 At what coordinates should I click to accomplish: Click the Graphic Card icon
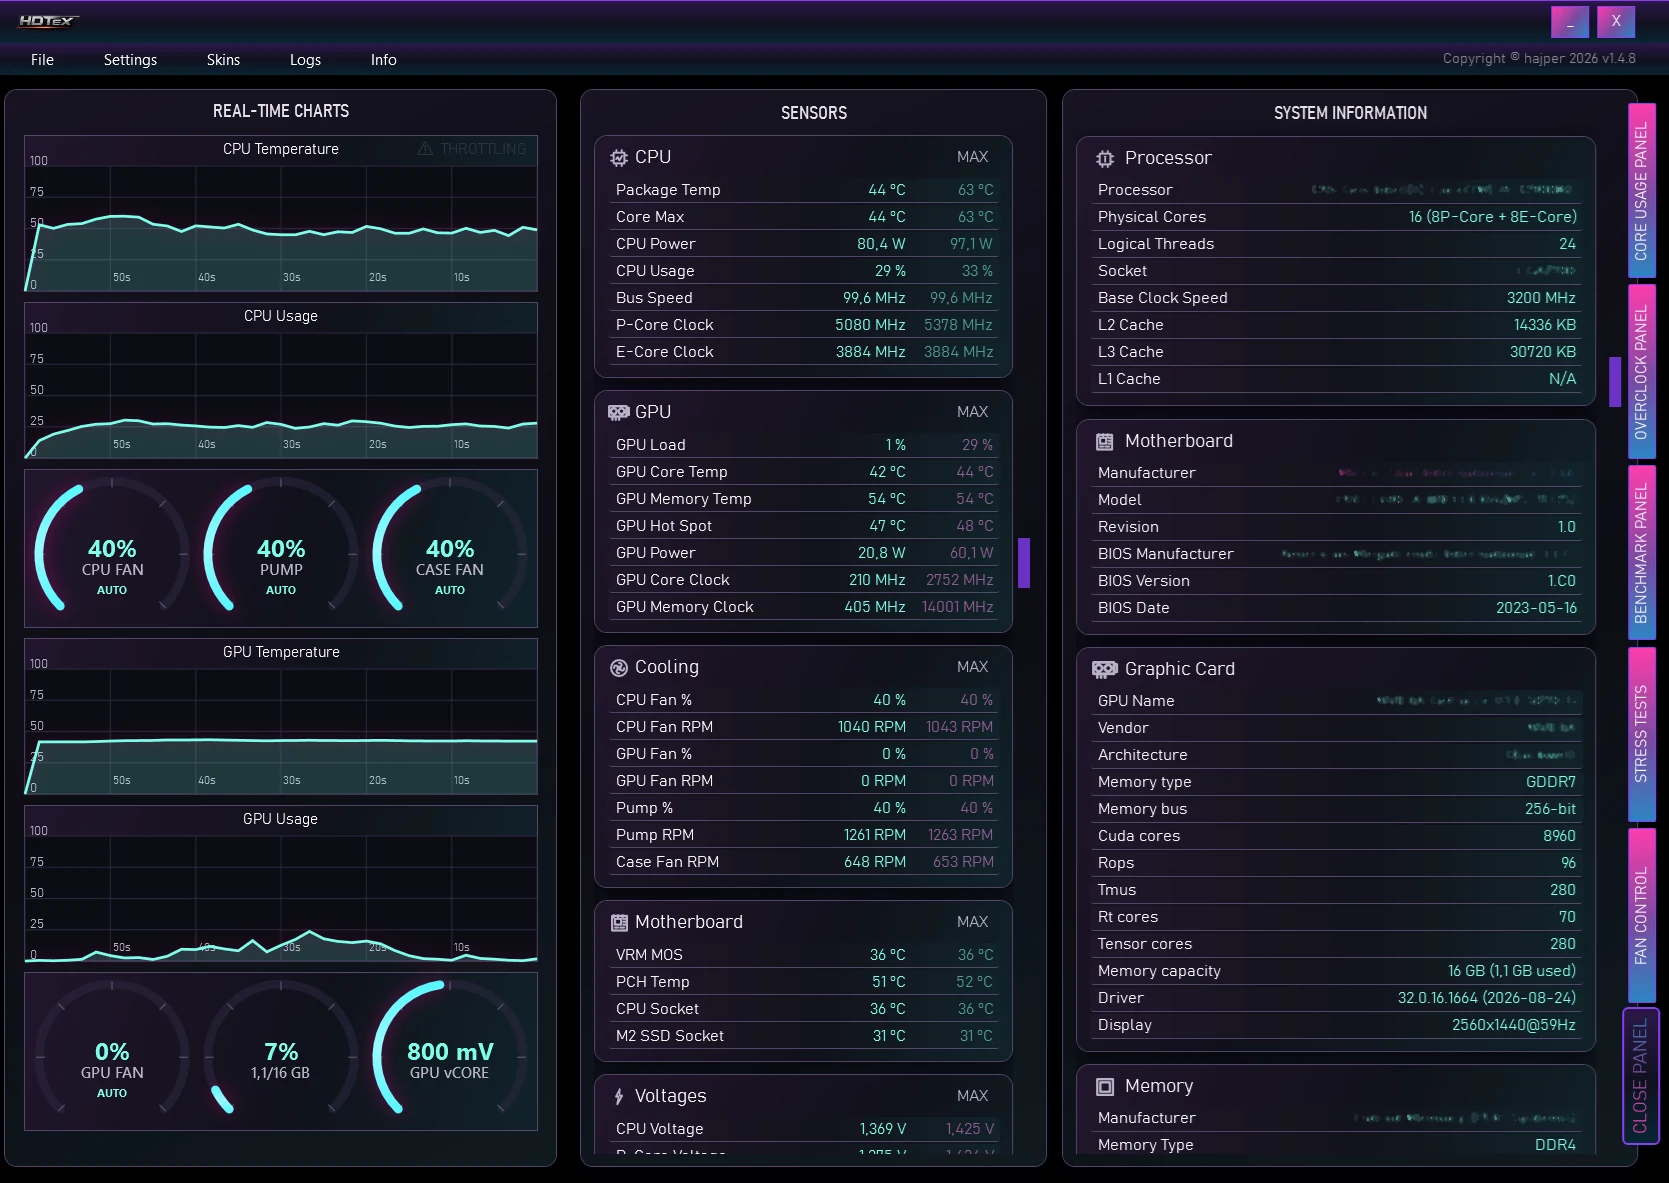pyautogui.click(x=1105, y=669)
